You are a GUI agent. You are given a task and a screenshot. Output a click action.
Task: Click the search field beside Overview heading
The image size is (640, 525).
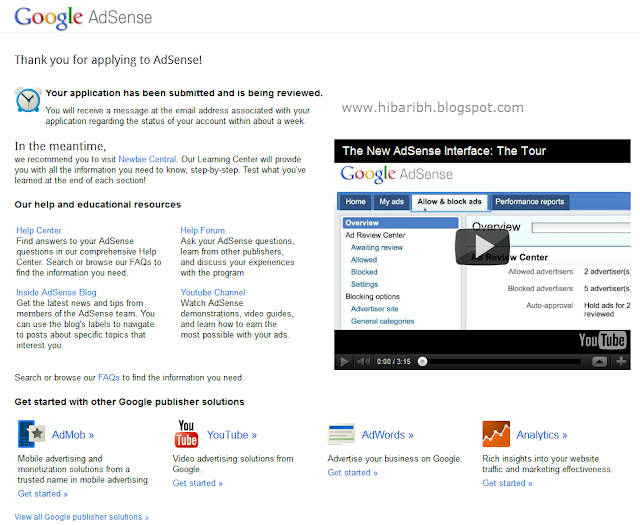(x=582, y=228)
